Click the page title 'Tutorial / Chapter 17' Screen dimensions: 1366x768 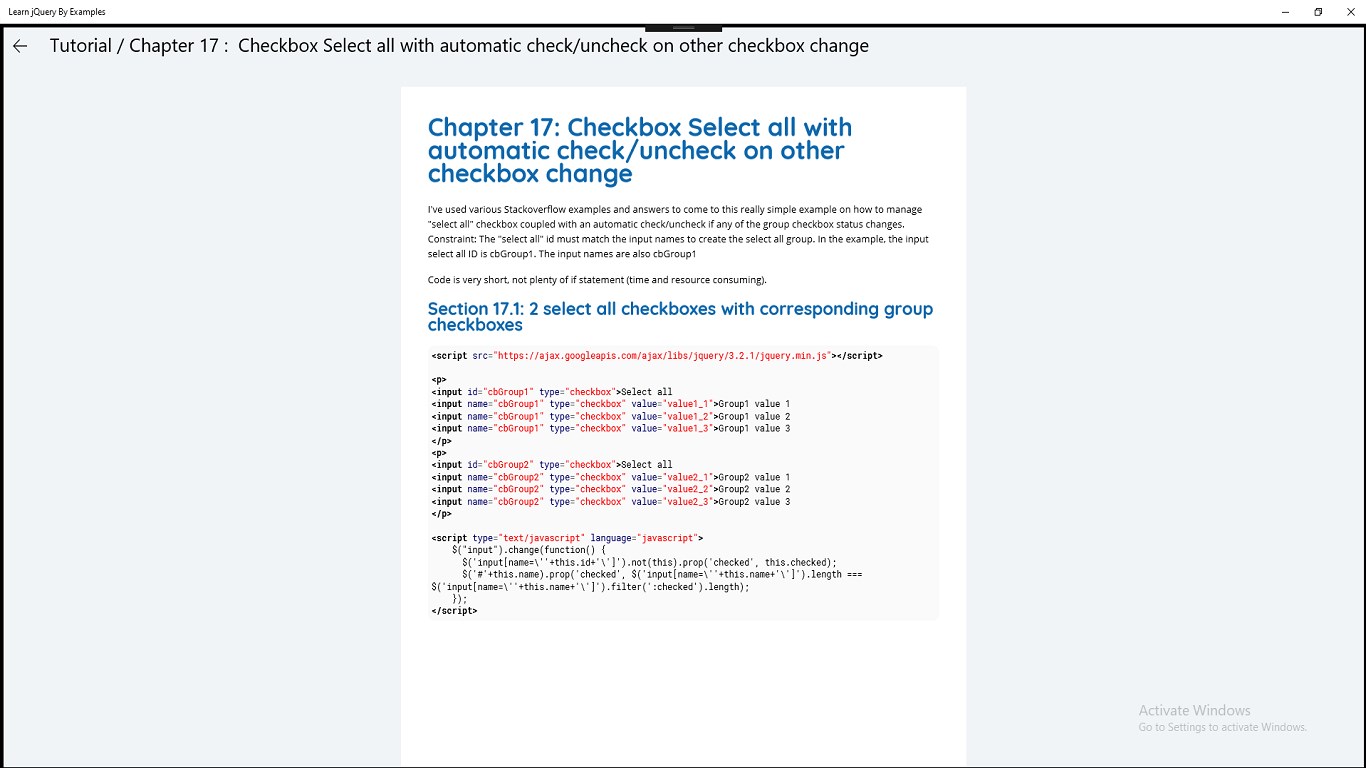(459, 46)
